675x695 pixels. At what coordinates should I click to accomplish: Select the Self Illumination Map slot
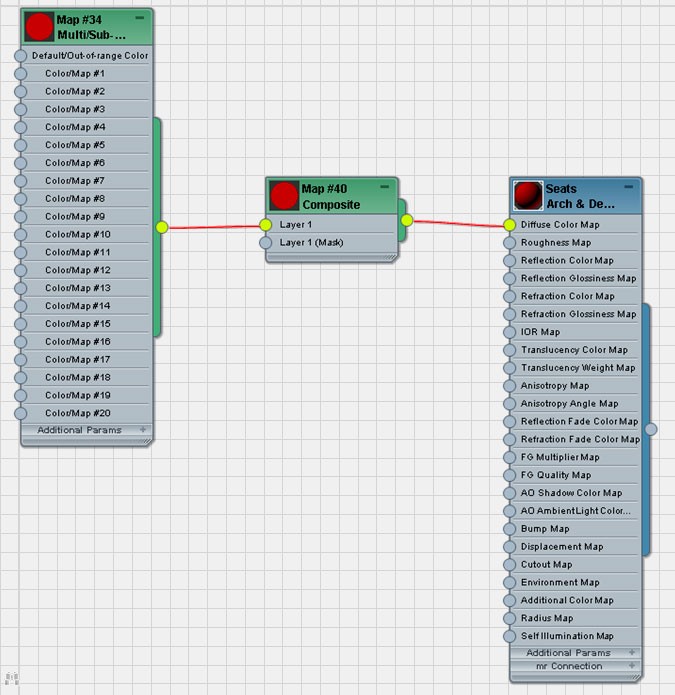point(574,636)
